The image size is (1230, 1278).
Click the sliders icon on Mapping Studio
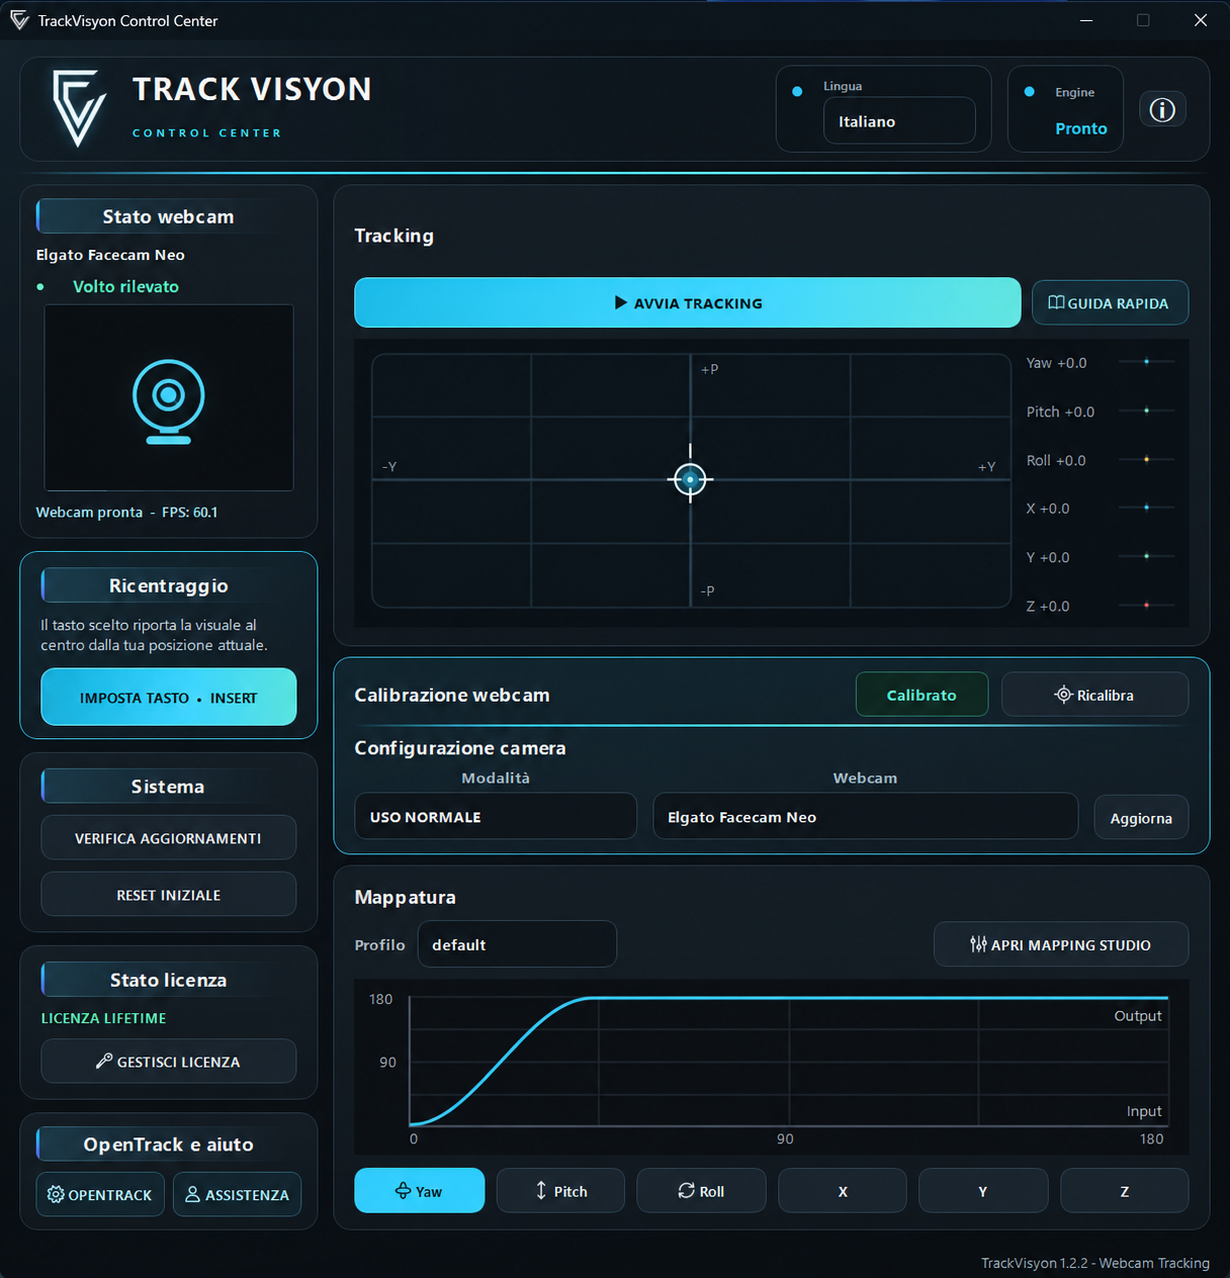pos(978,944)
